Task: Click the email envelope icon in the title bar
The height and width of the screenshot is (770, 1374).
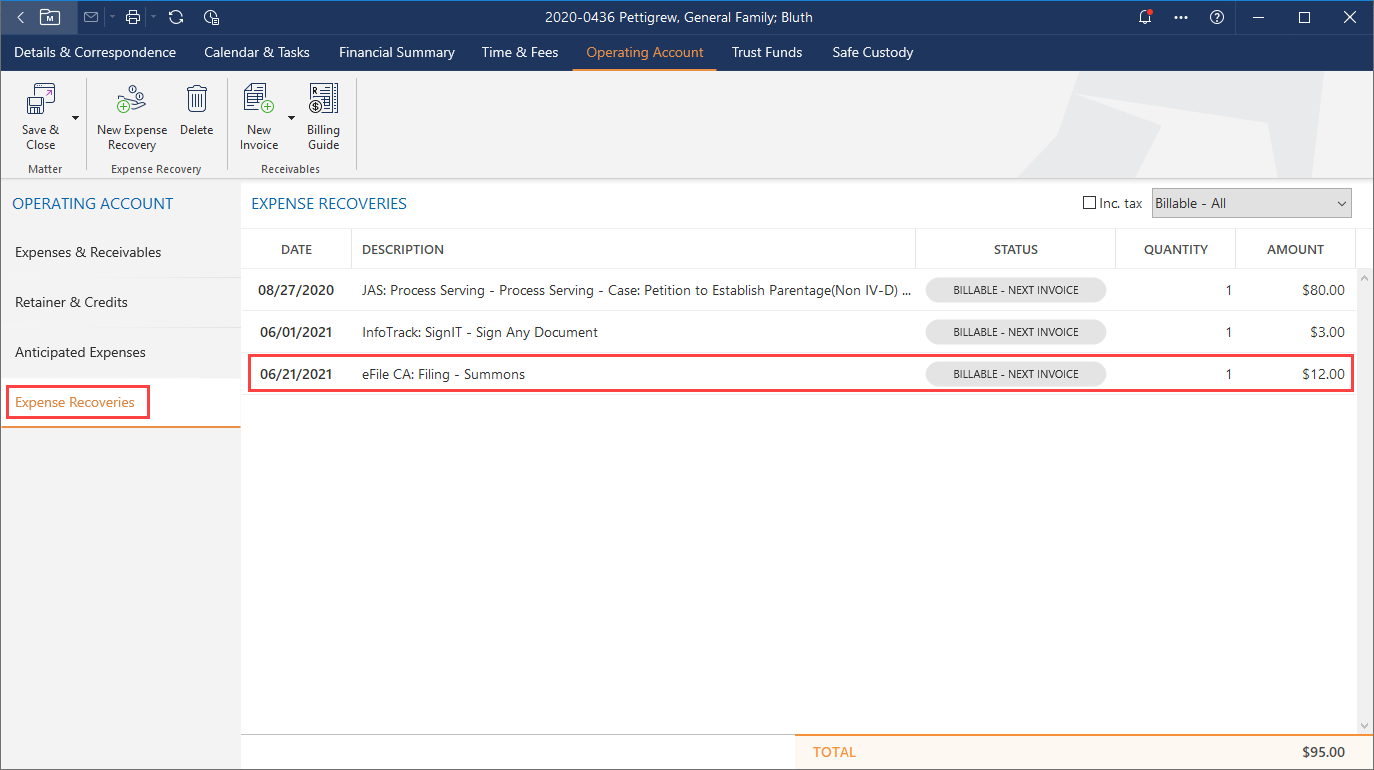Action: point(90,16)
